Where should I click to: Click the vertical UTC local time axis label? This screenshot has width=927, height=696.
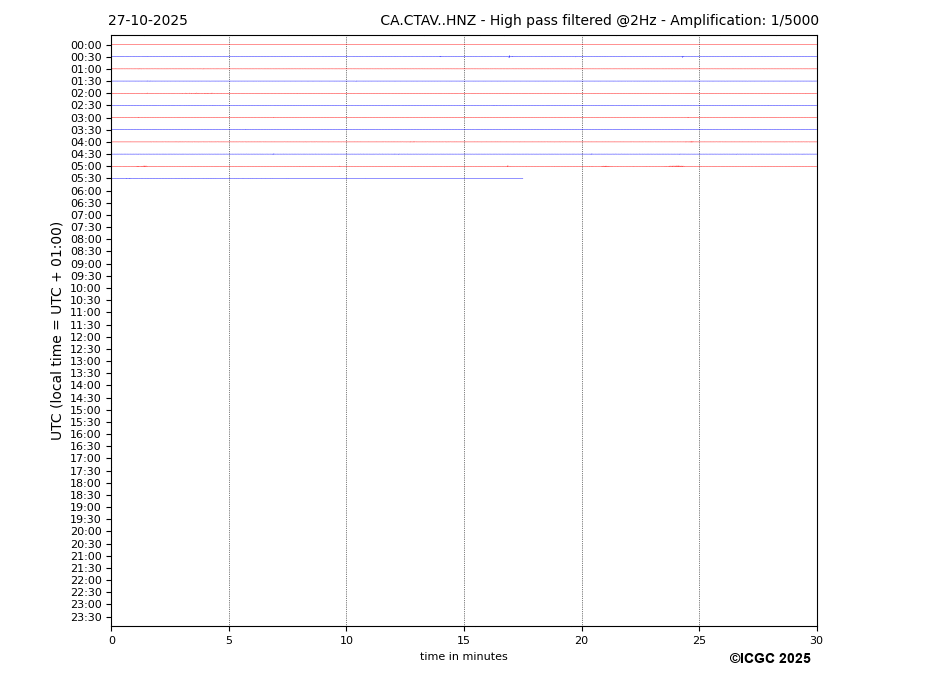58,331
